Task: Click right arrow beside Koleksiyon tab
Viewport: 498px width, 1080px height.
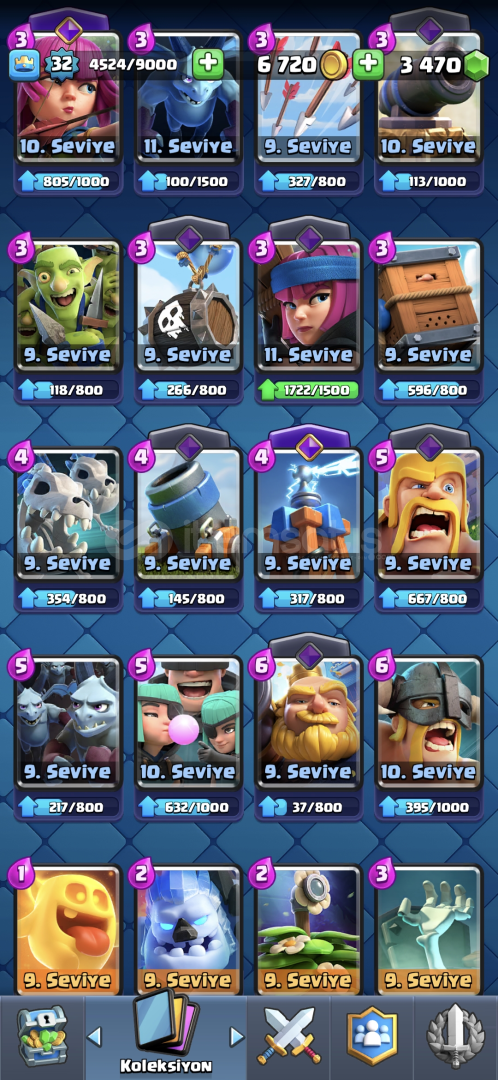Action: coord(236,1037)
